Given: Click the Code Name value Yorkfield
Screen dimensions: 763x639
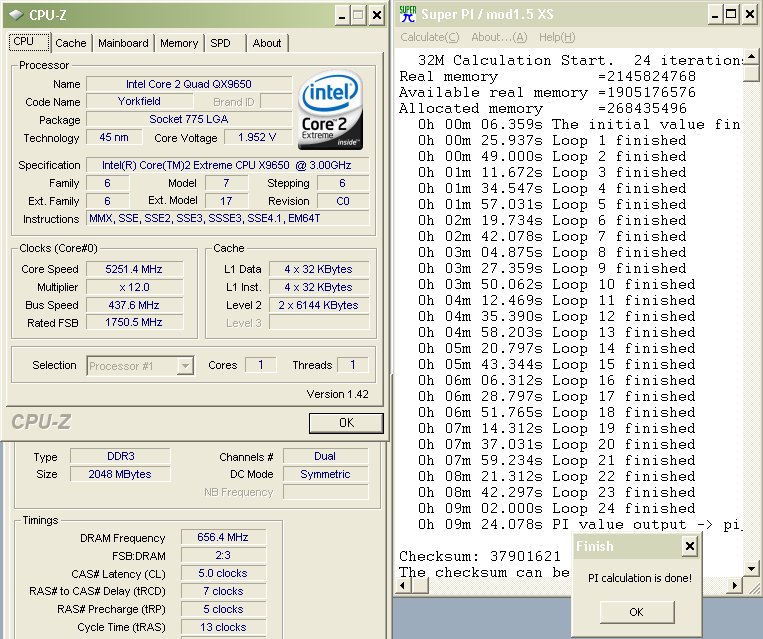Looking at the screenshot, I should pyautogui.click(x=139, y=101).
